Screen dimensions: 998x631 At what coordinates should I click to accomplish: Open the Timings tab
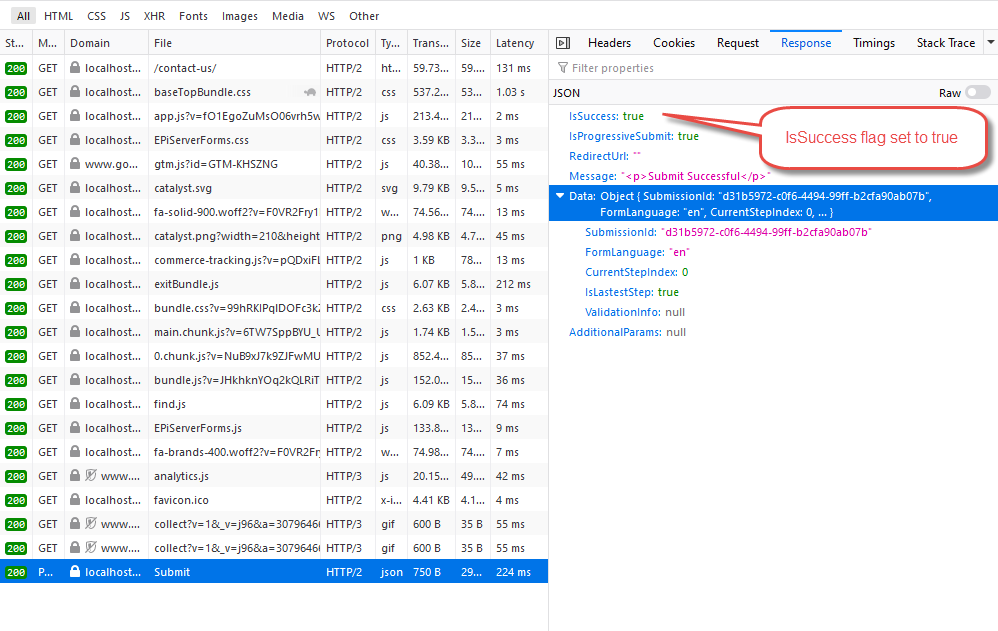(873, 43)
